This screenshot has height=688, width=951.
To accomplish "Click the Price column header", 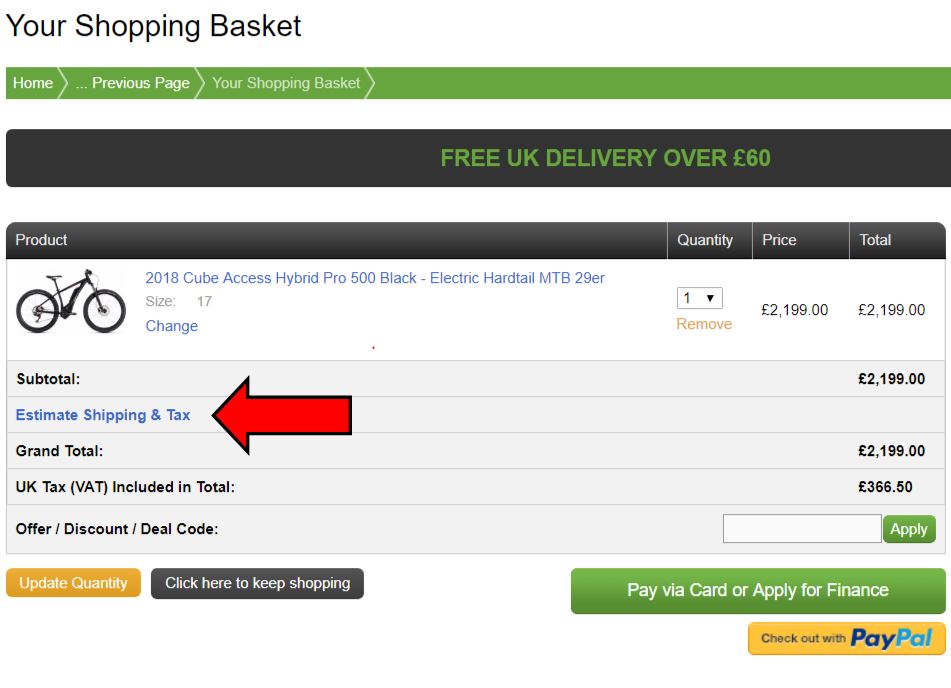I will click(x=779, y=240).
